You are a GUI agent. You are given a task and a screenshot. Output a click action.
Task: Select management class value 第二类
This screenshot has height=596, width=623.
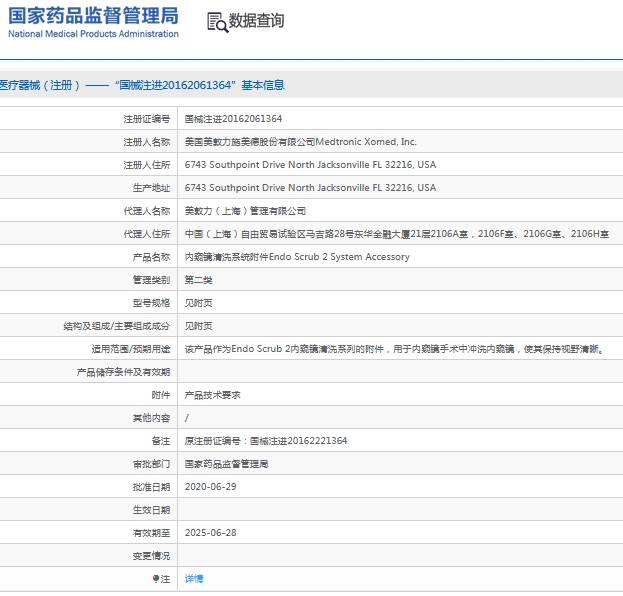click(198, 280)
